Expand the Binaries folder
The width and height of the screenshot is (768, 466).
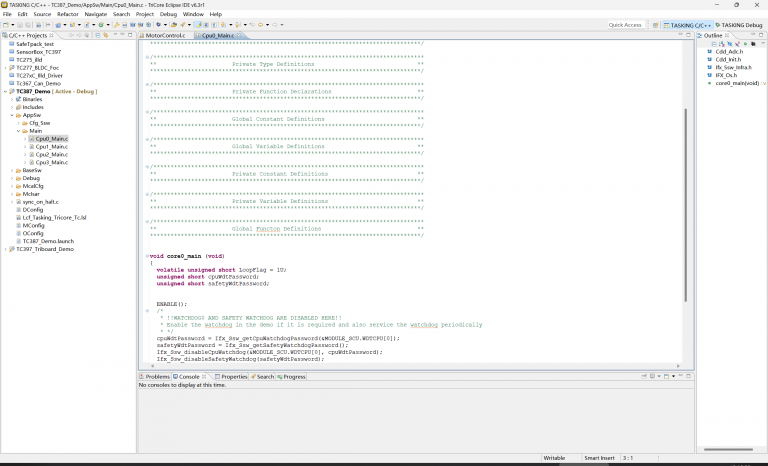tap(12, 99)
